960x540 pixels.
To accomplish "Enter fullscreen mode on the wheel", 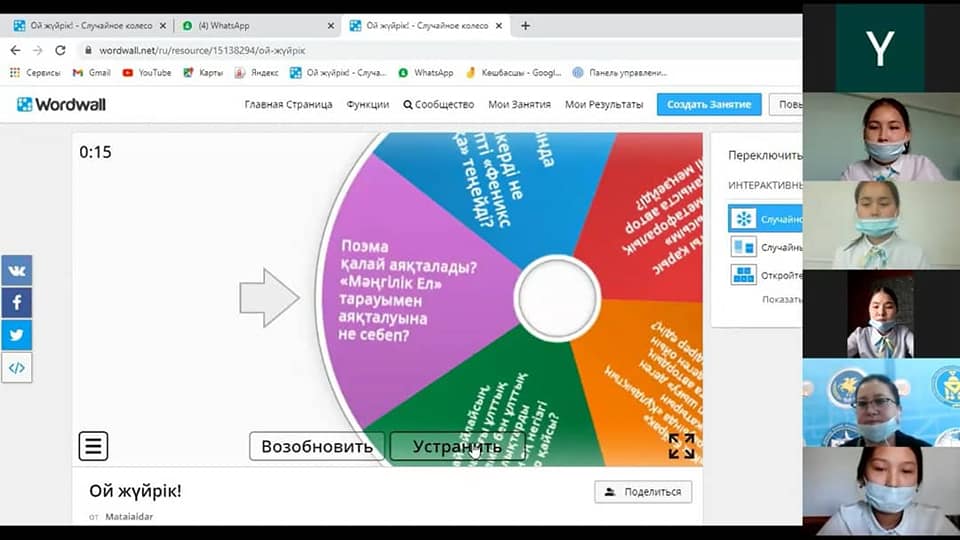I will pyautogui.click(x=681, y=446).
